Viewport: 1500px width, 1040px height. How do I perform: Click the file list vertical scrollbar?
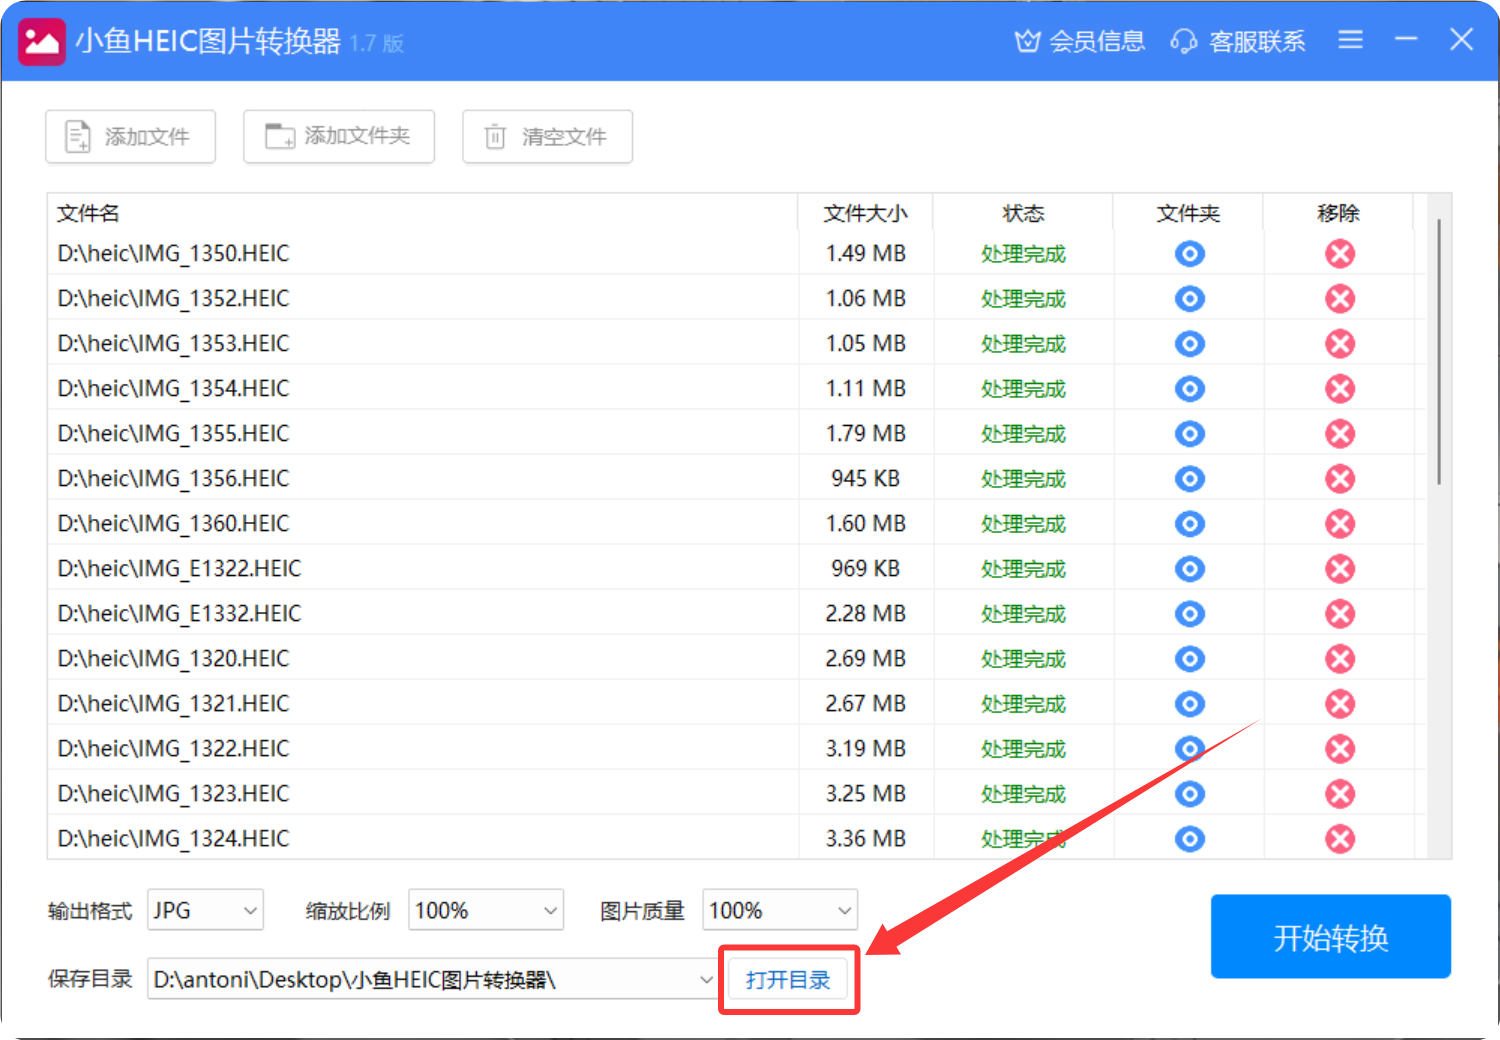click(x=1439, y=352)
